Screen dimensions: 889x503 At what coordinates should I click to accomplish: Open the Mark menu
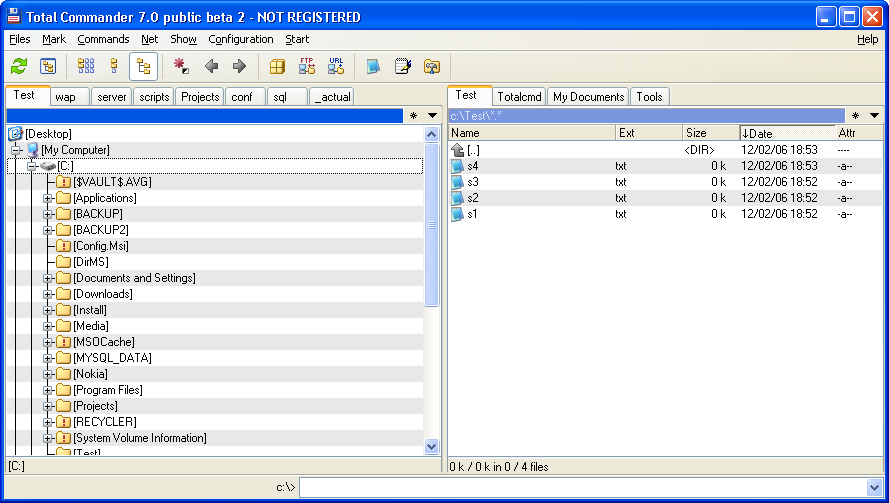point(54,39)
